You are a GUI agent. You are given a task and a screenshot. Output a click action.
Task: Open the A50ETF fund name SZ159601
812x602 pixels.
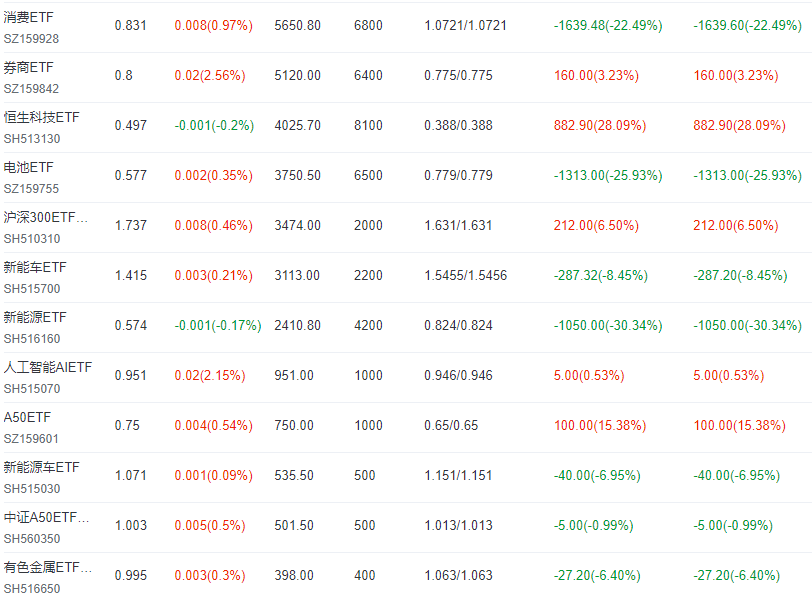pos(27,418)
